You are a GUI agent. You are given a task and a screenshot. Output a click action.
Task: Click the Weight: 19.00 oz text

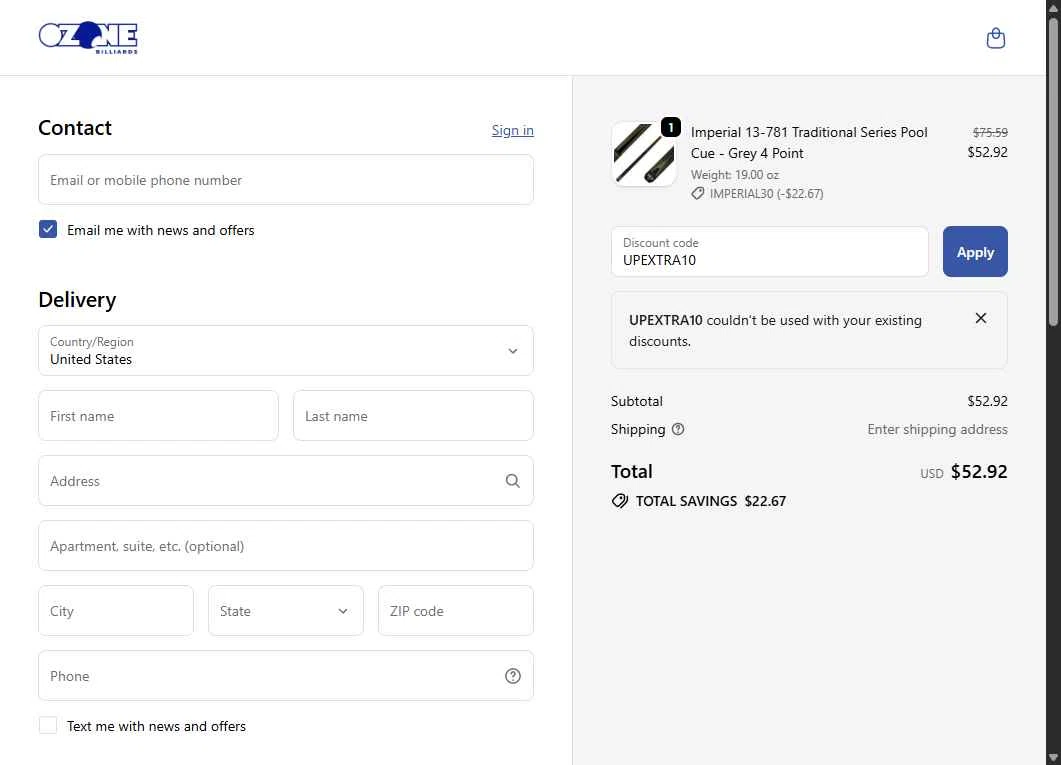735,175
